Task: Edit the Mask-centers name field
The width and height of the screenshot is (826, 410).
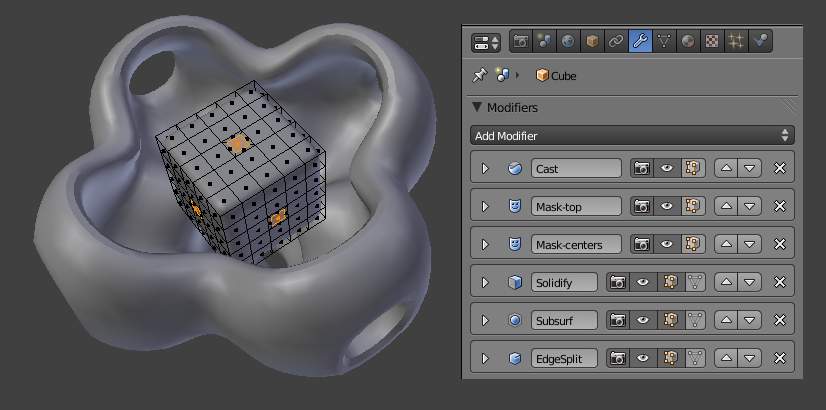Action: click(576, 245)
